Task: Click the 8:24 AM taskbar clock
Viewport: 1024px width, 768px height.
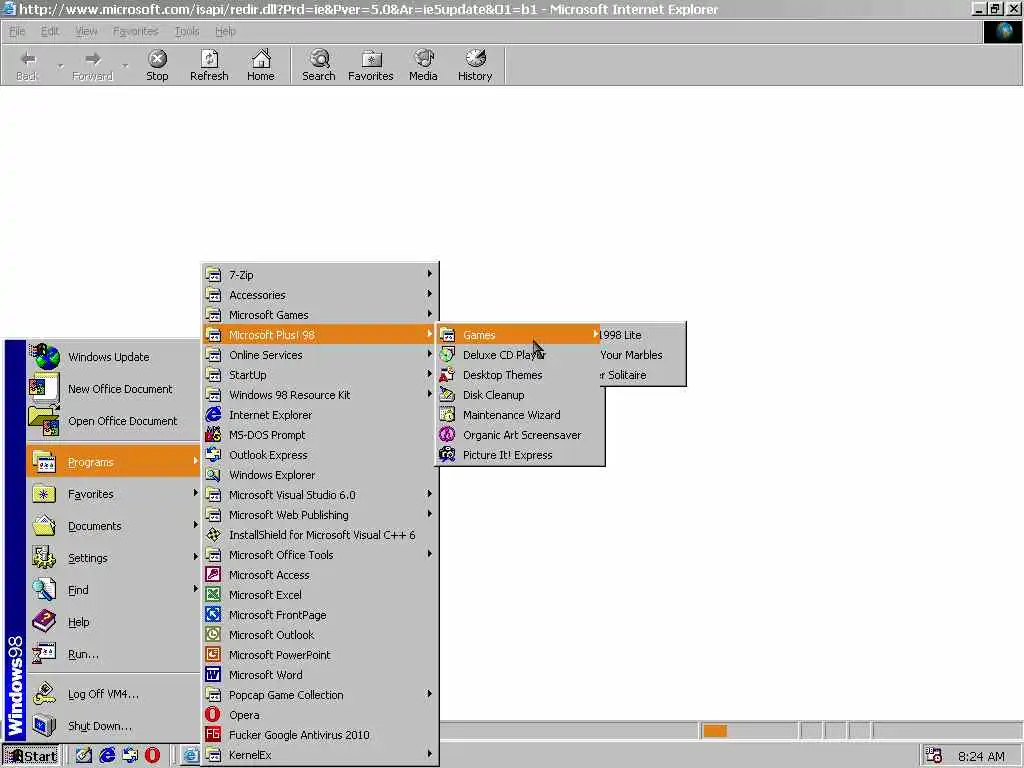Action: 981,756
